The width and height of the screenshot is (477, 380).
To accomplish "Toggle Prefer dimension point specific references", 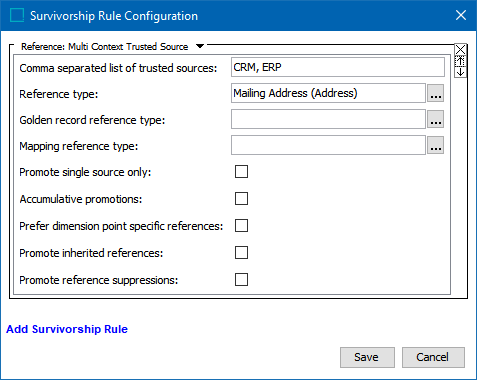I will [x=241, y=226].
